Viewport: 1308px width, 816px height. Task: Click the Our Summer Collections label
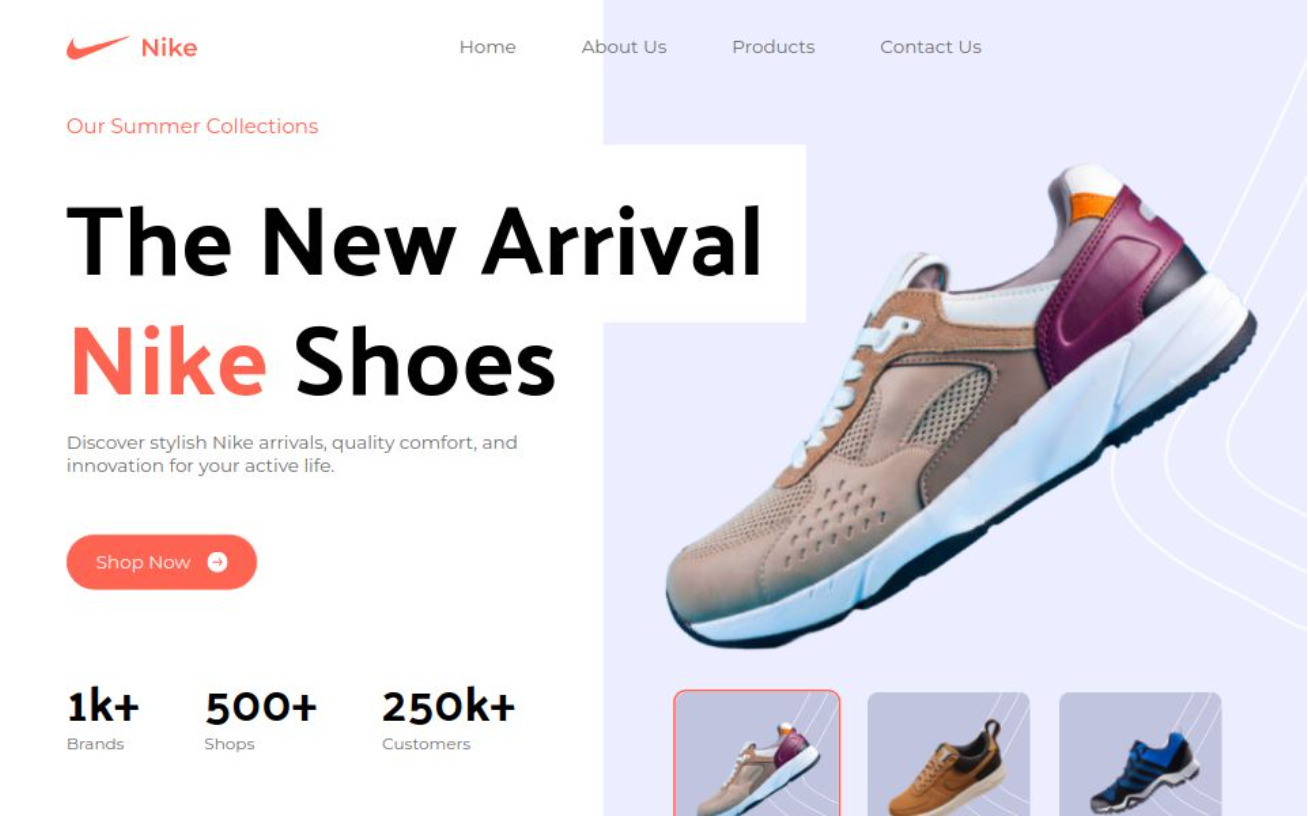click(x=192, y=126)
